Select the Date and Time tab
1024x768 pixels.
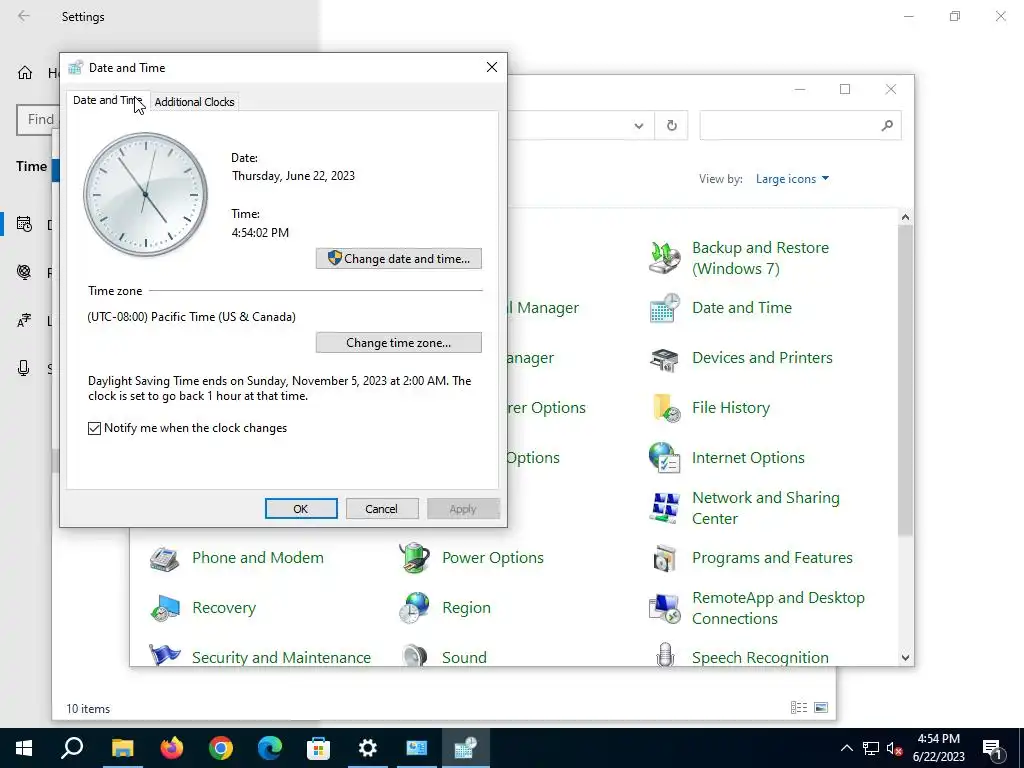[x=108, y=100]
